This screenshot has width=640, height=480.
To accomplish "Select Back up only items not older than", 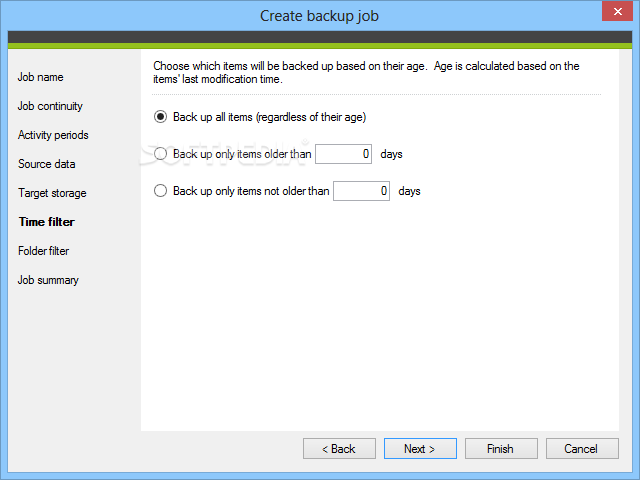I will 160,191.
